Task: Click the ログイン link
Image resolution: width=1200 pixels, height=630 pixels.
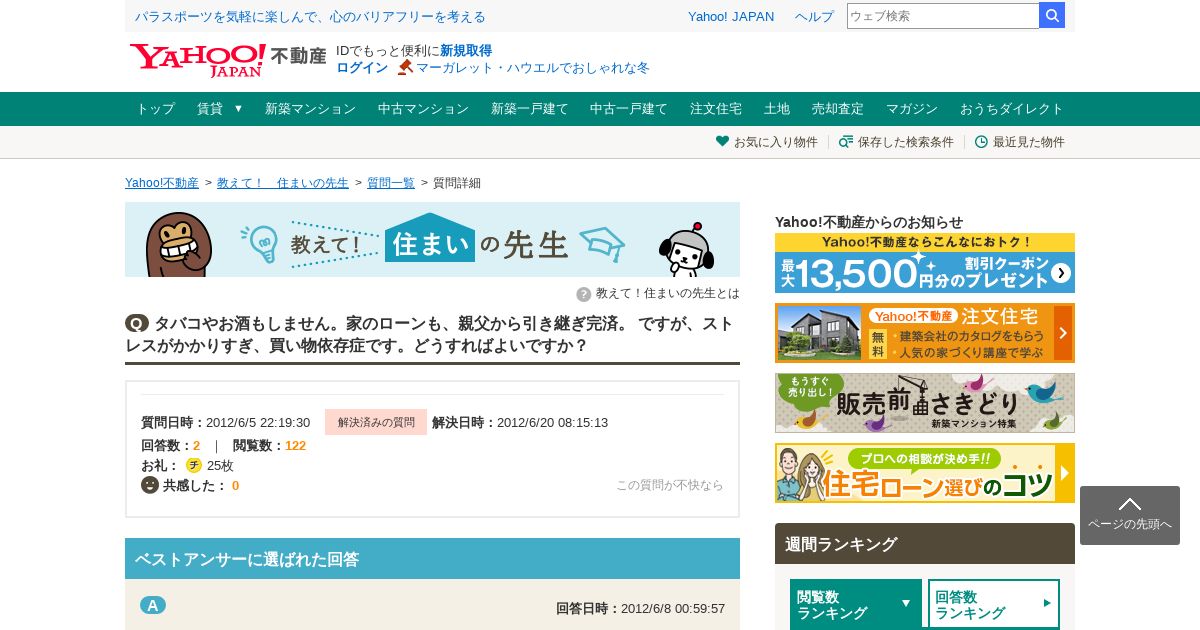Action: point(362,67)
